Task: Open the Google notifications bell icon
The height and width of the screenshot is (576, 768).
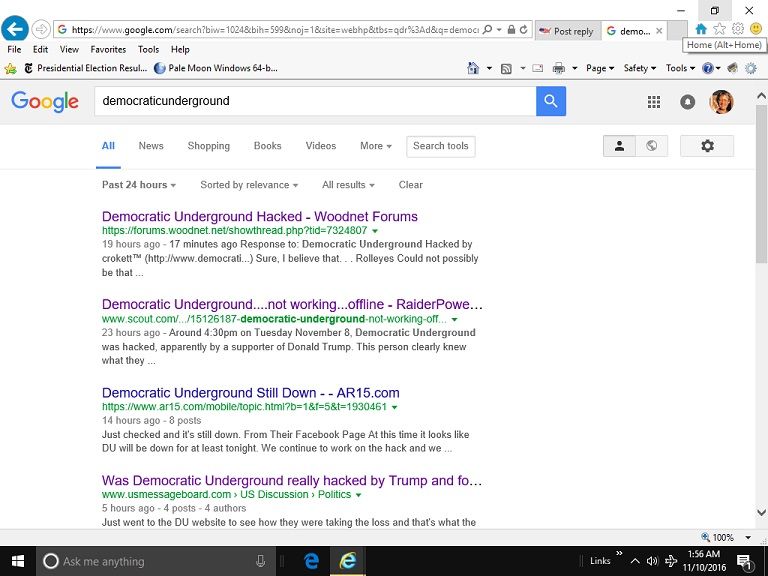Action: click(688, 102)
